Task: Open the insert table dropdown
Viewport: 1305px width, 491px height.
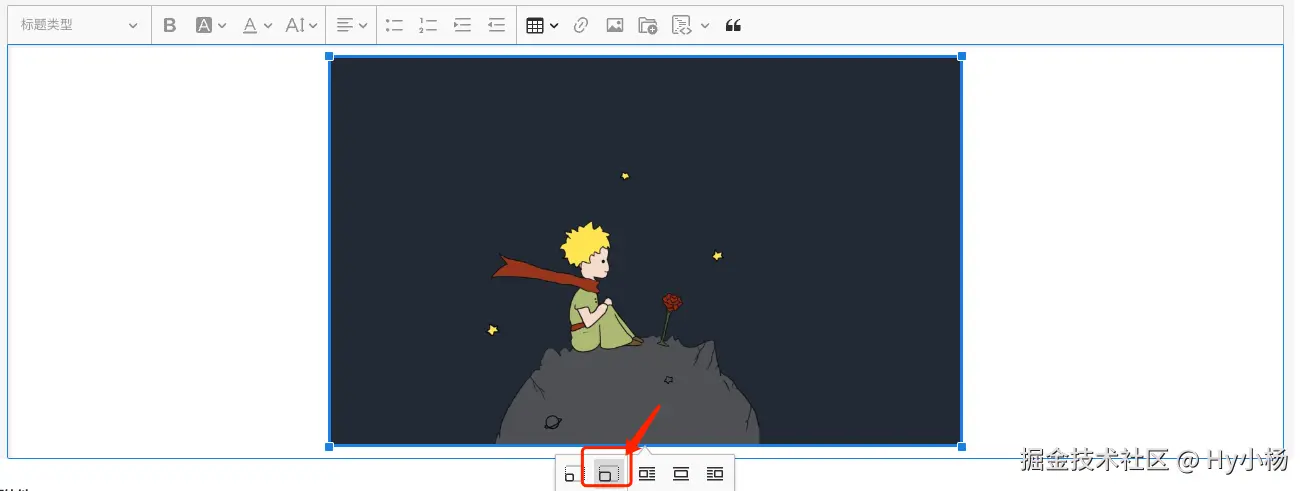Action: tap(542, 25)
